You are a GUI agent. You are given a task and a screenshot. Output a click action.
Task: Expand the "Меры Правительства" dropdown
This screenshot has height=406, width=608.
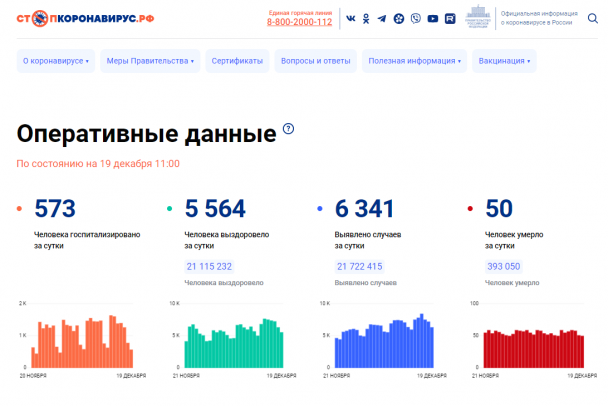[150, 61]
